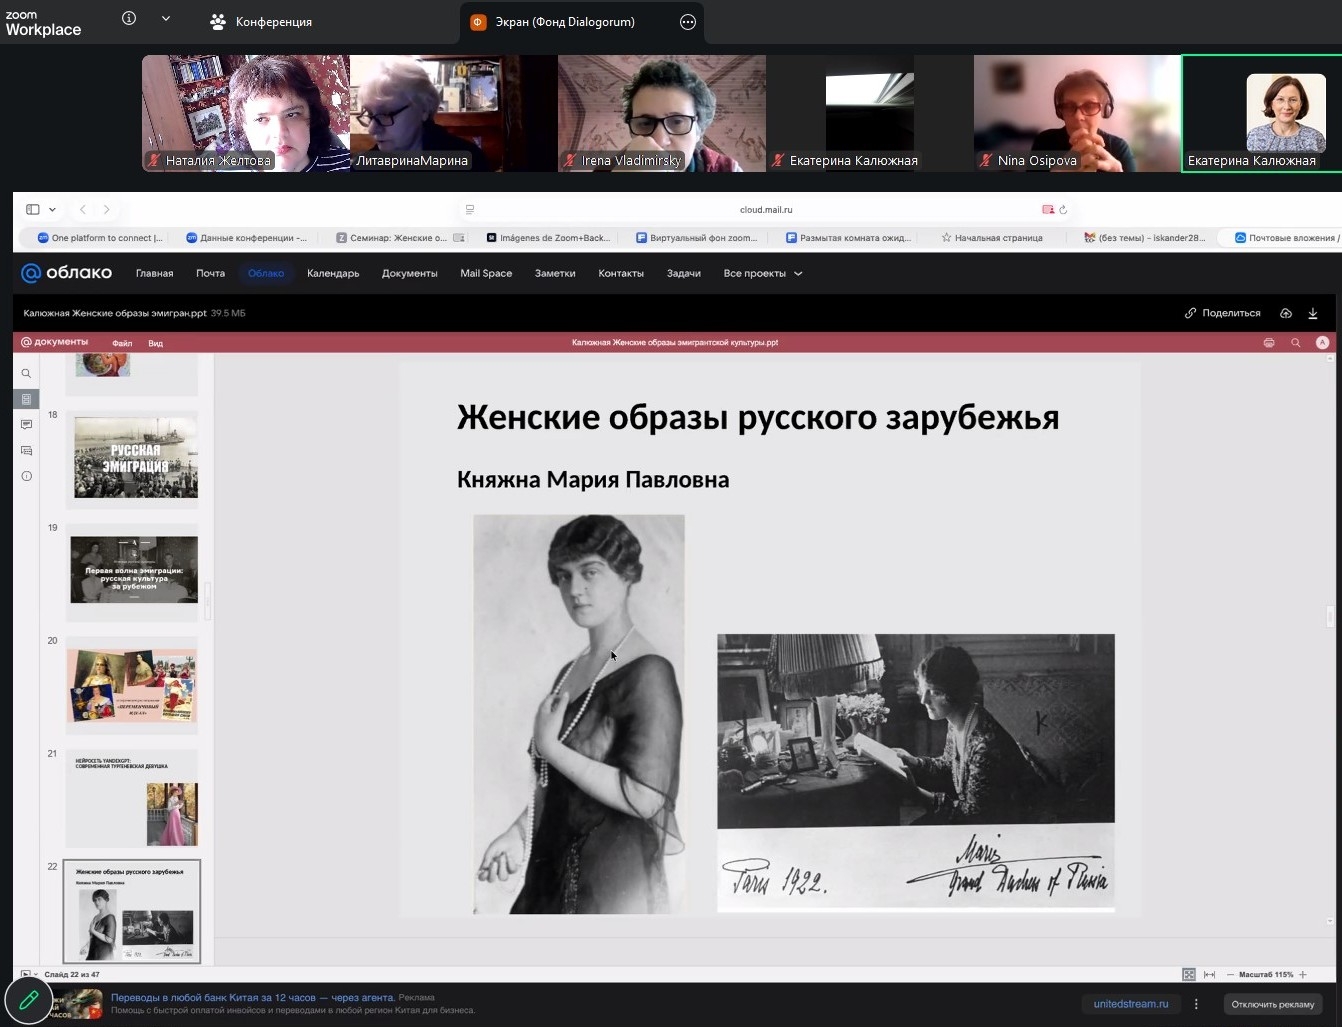
Task: Click the Поделиться button
Action: (1222, 313)
